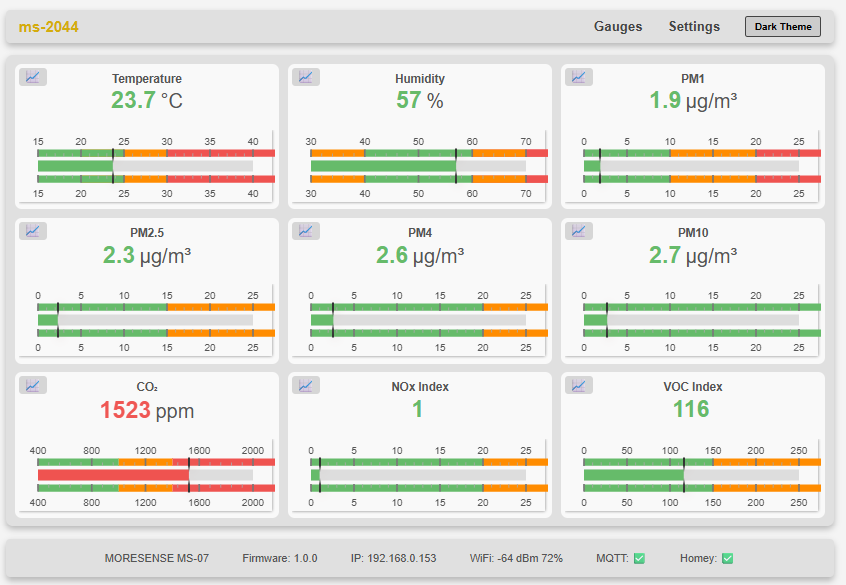The height and width of the screenshot is (585, 846).
Task: Open the Gauges menu item
Action: pos(618,27)
